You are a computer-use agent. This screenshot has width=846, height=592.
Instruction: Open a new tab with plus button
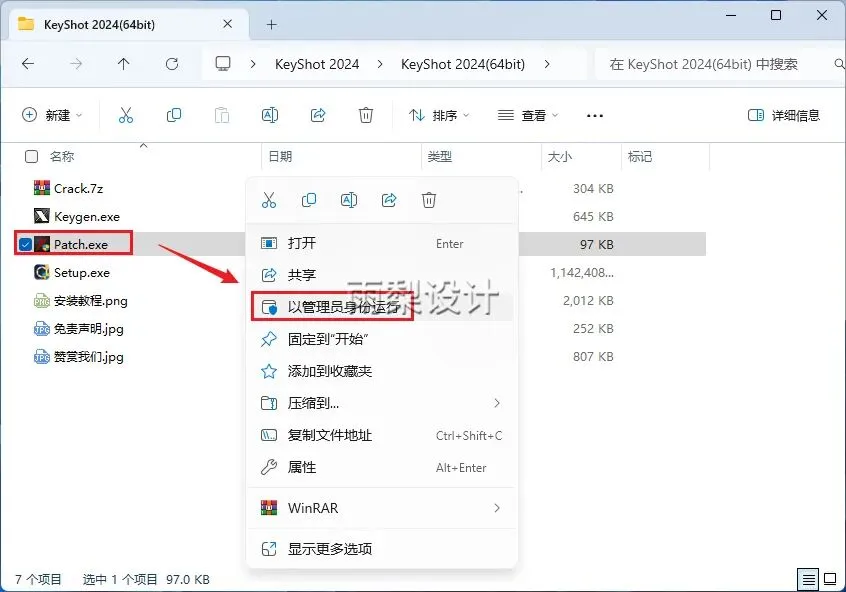click(x=271, y=24)
